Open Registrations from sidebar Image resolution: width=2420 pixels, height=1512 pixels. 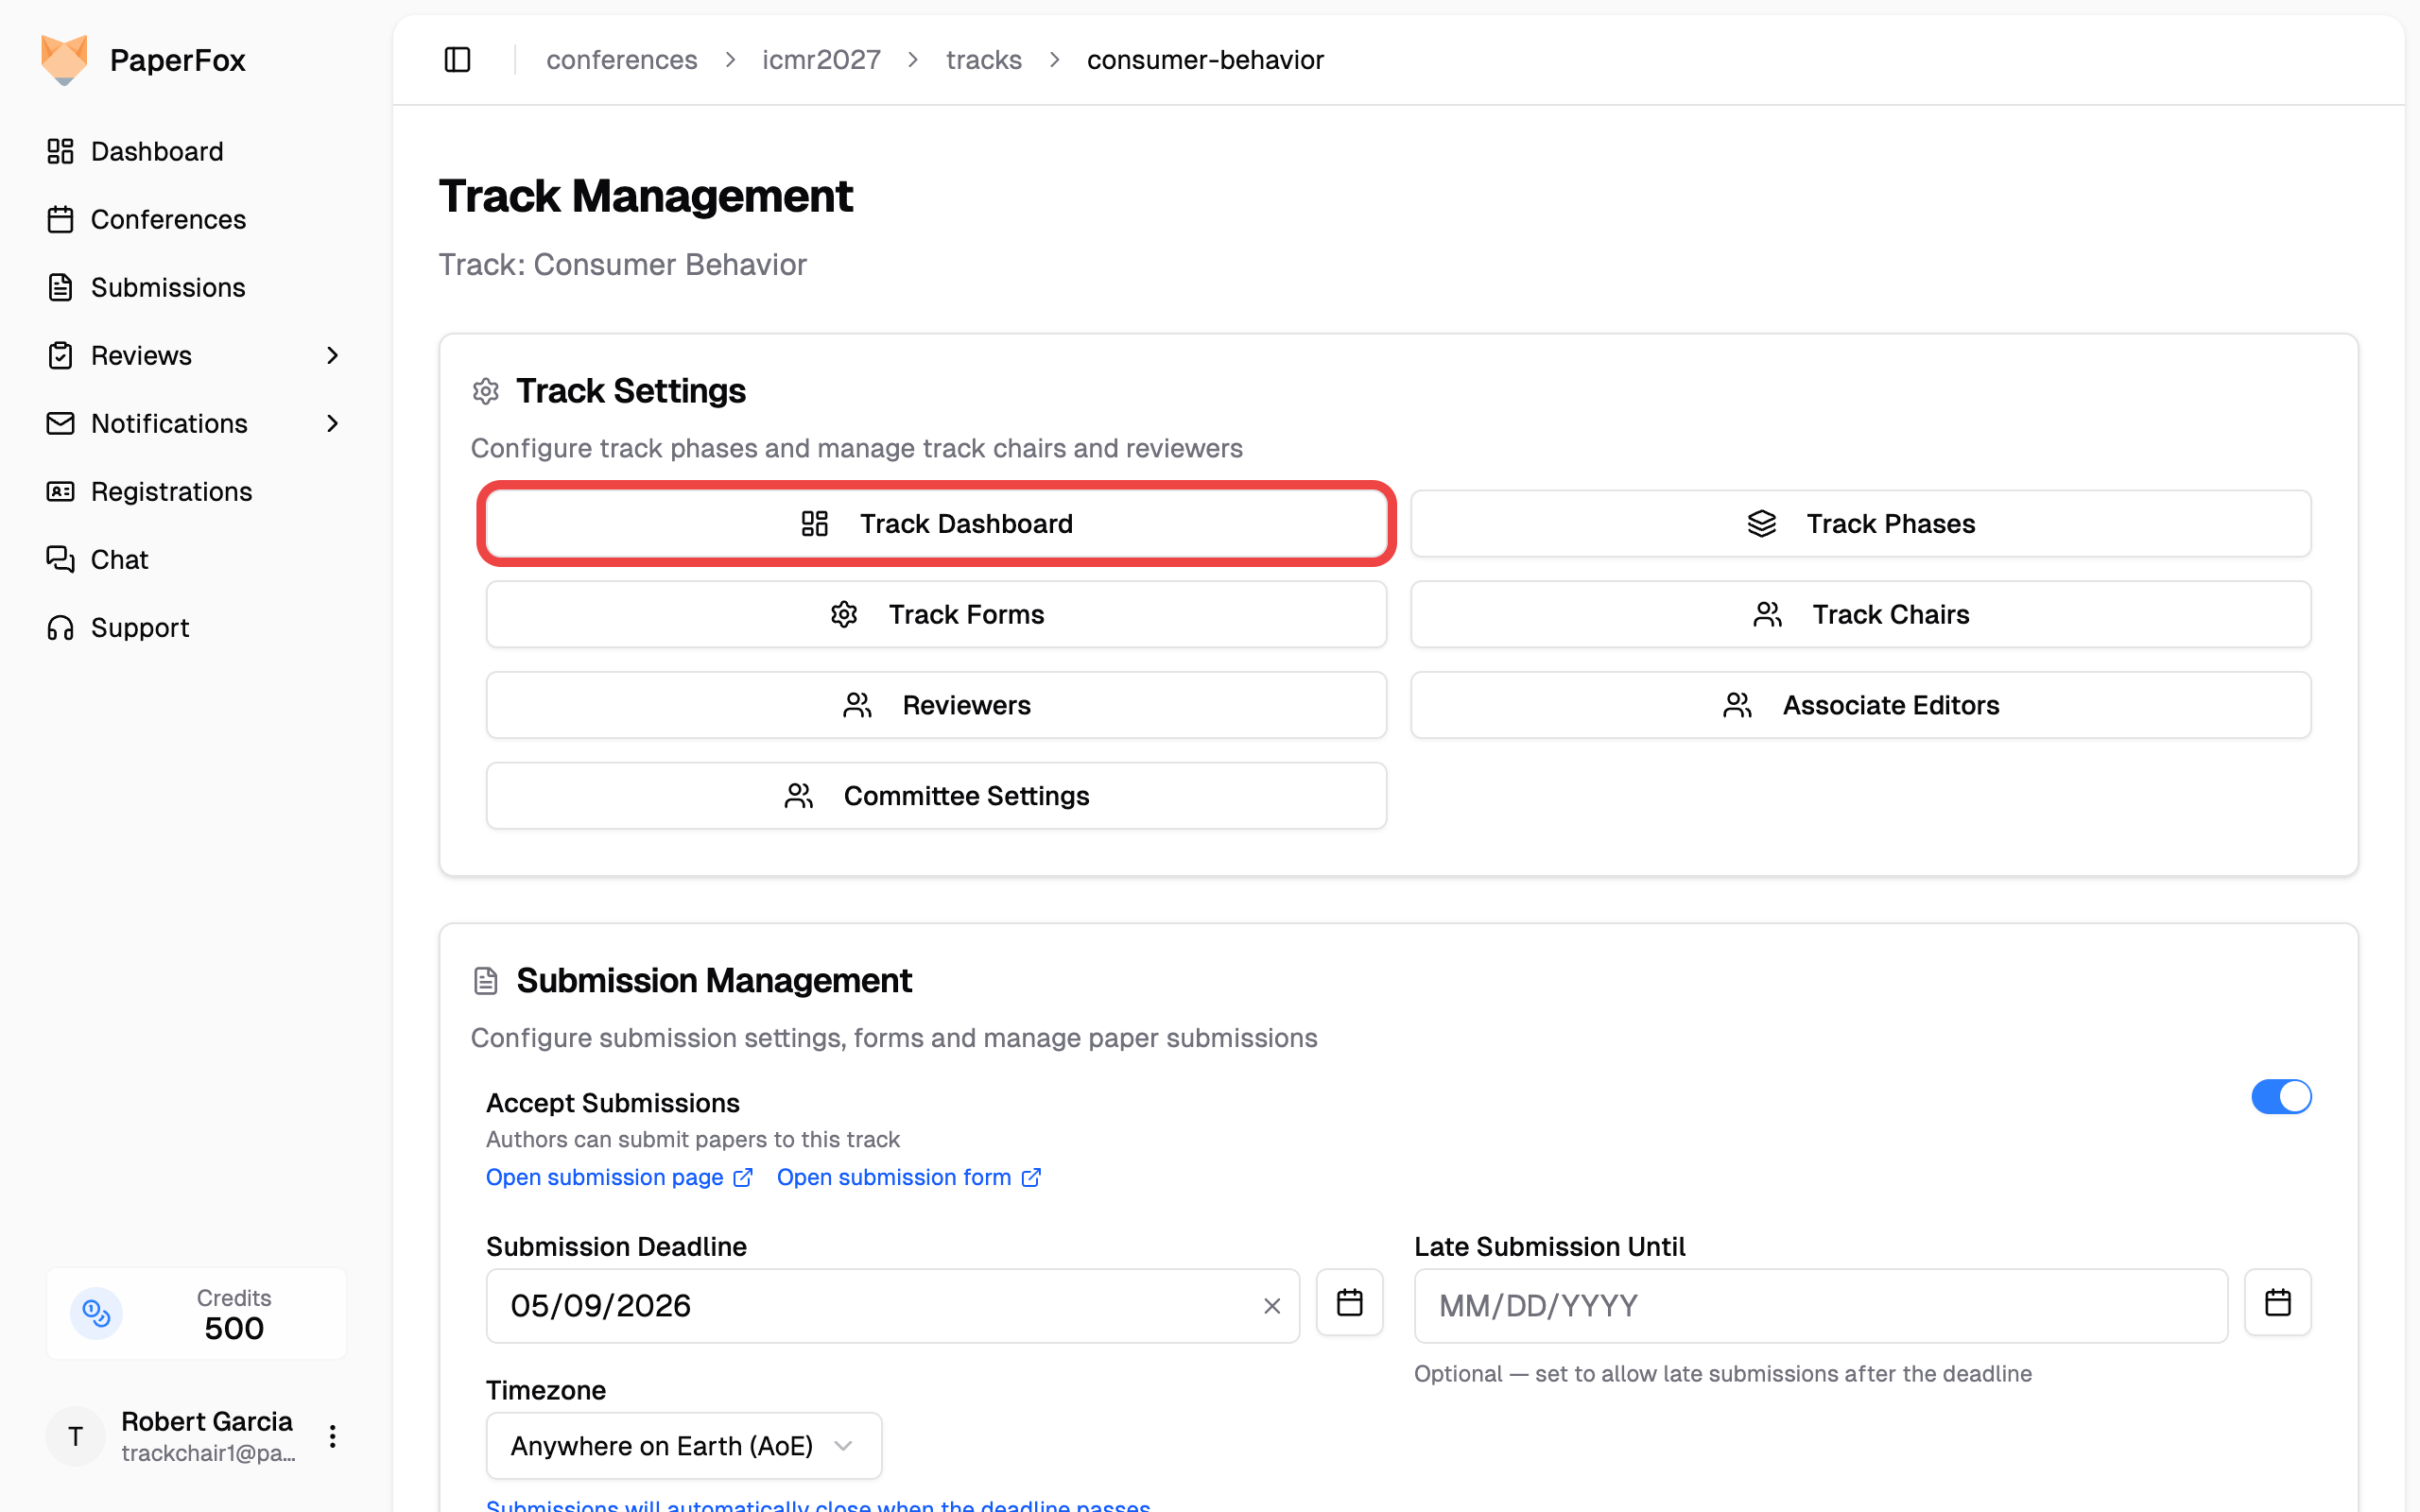point(171,491)
